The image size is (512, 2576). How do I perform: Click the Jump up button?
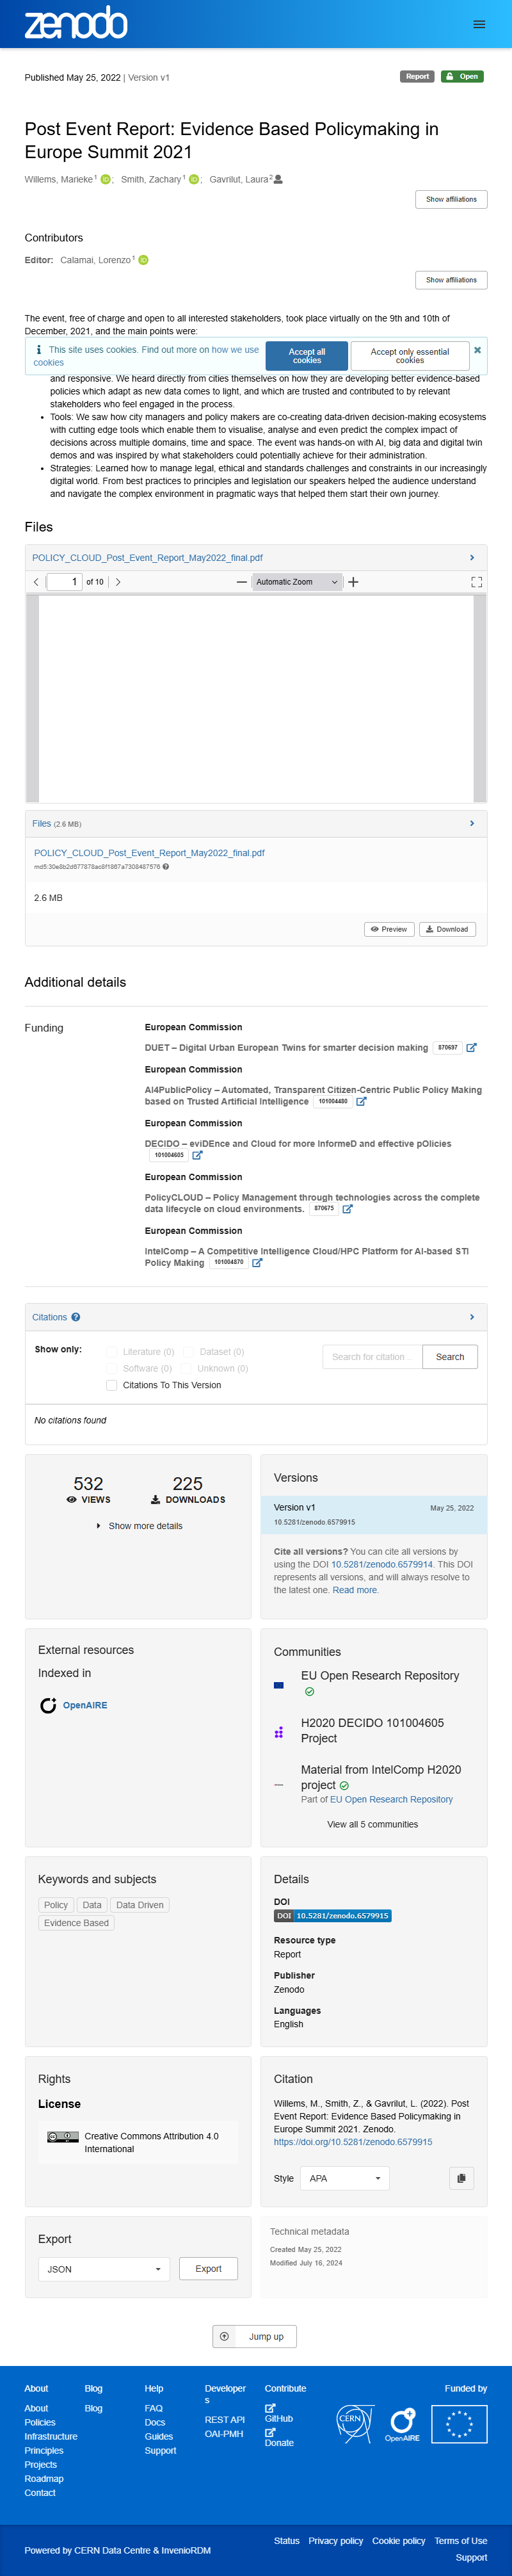(x=255, y=2337)
